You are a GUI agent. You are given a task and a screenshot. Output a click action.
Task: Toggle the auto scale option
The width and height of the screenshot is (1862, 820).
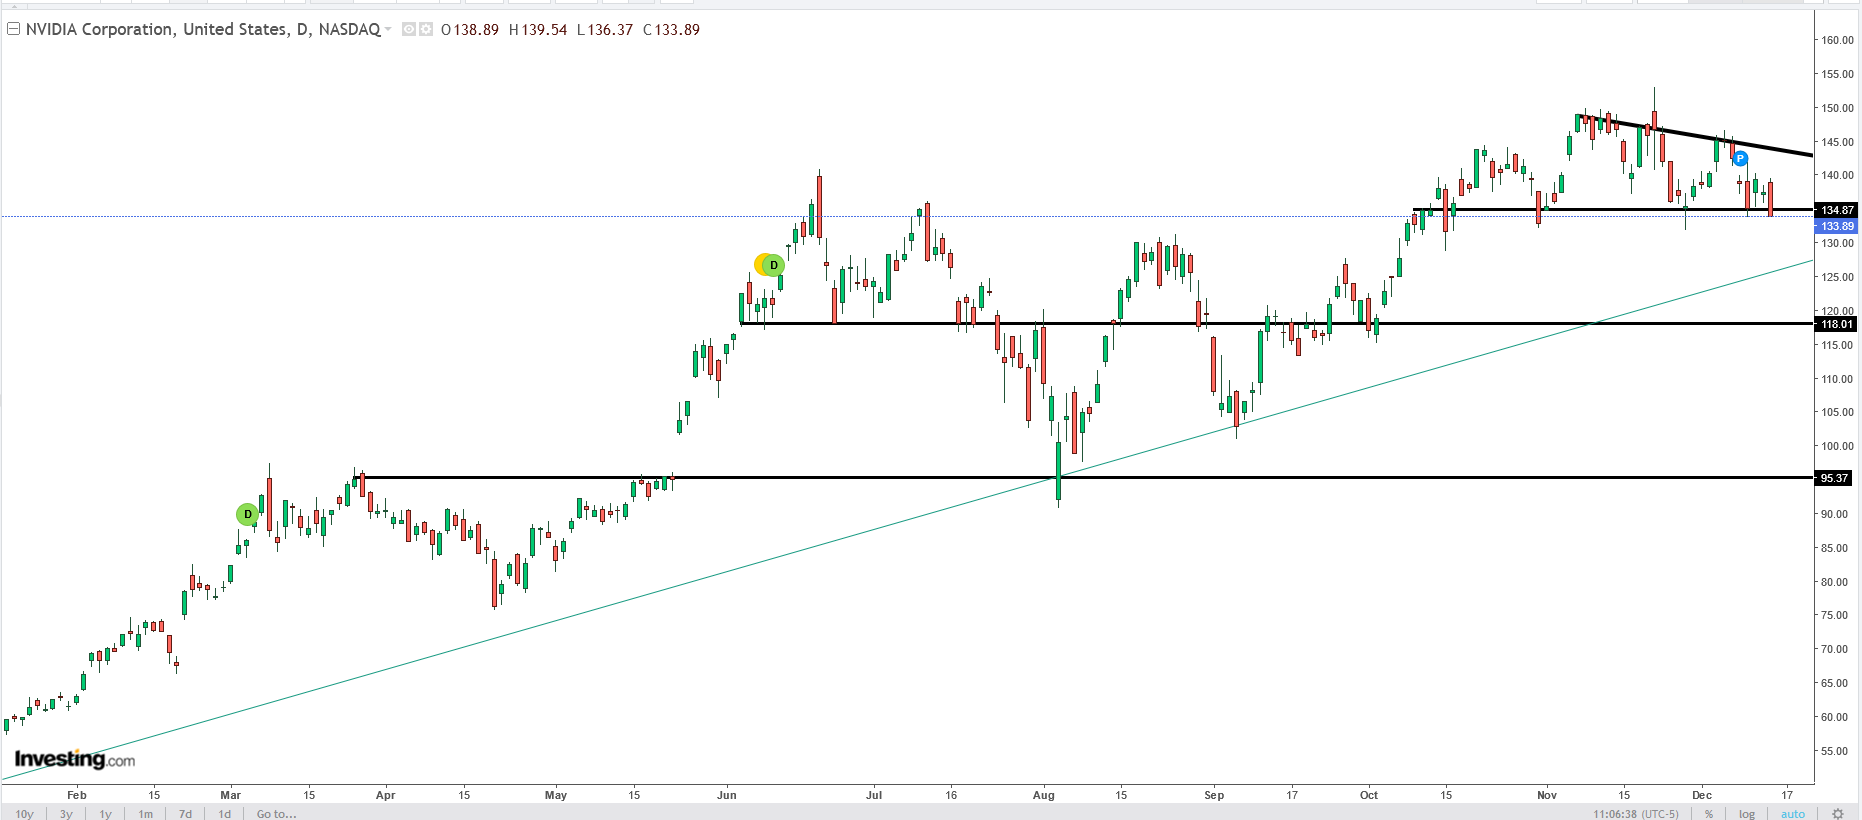1793,814
